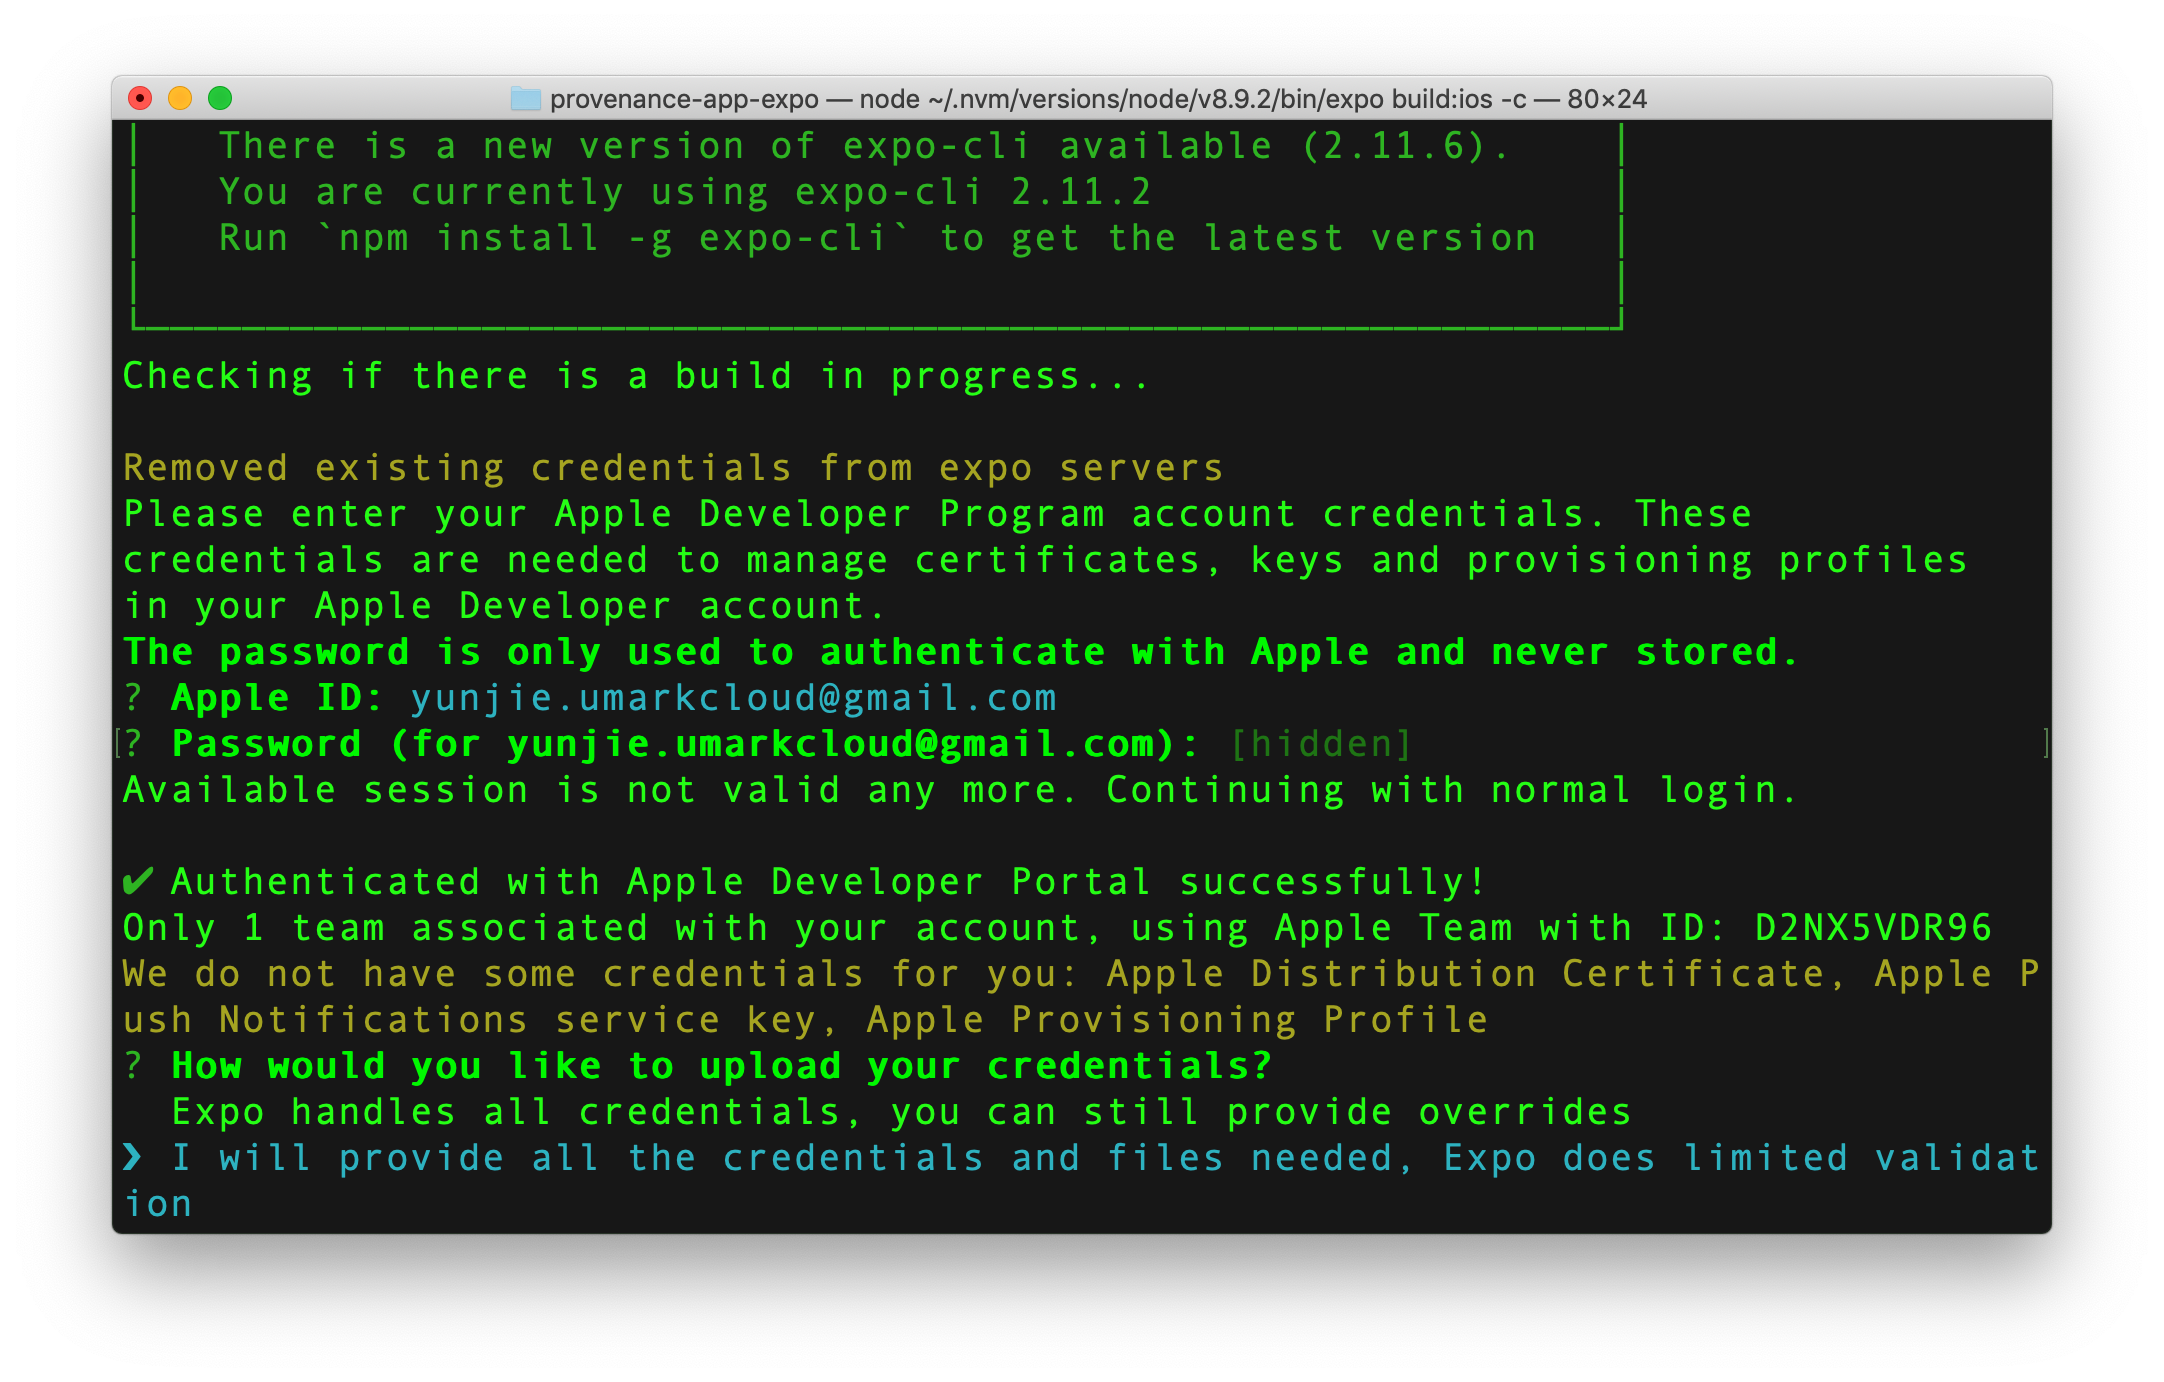Click the yellow minimize window button

coord(180,98)
